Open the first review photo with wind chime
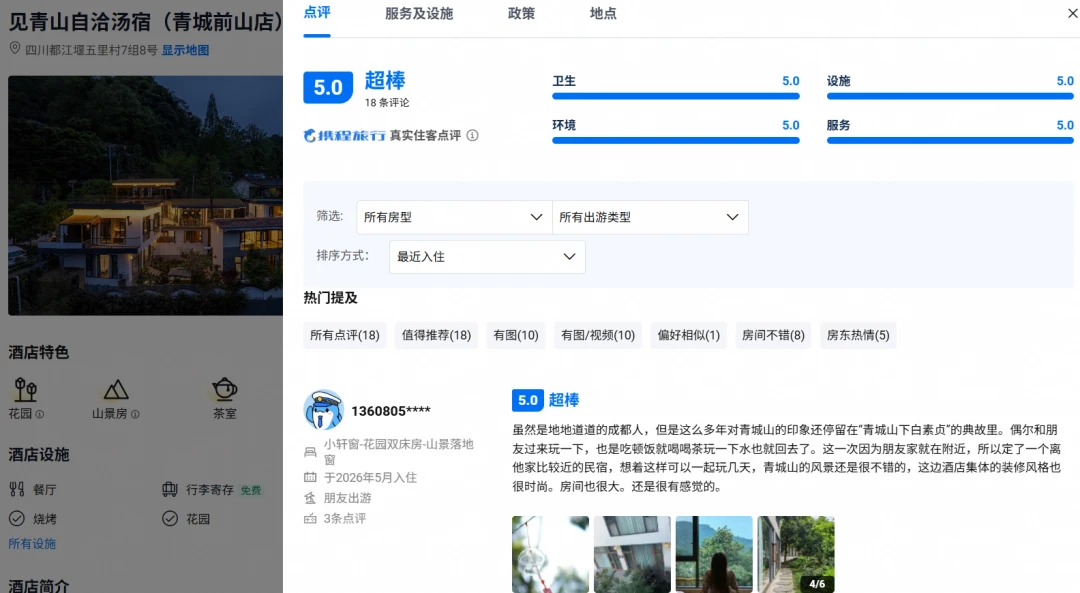1080x593 pixels. pos(550,554)
